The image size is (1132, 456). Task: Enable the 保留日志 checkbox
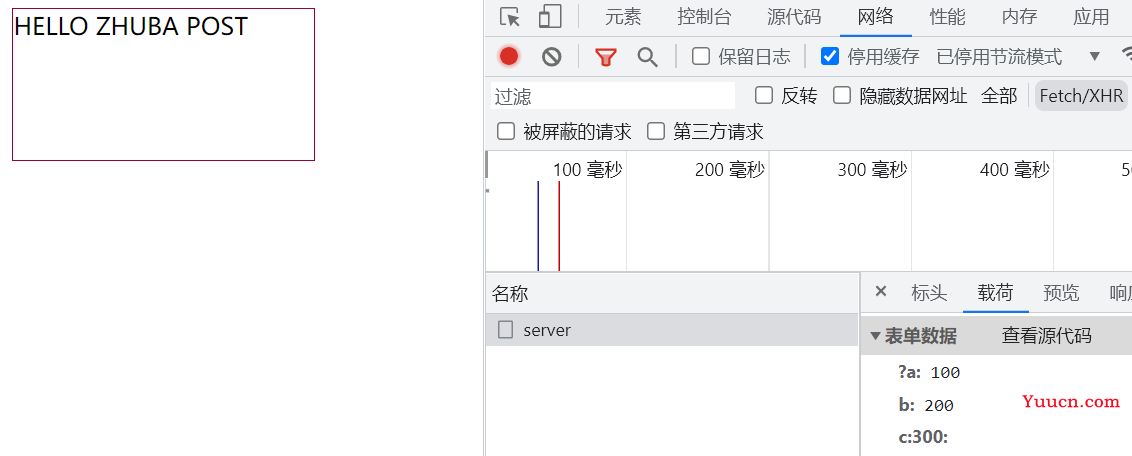tap(701, 56)
